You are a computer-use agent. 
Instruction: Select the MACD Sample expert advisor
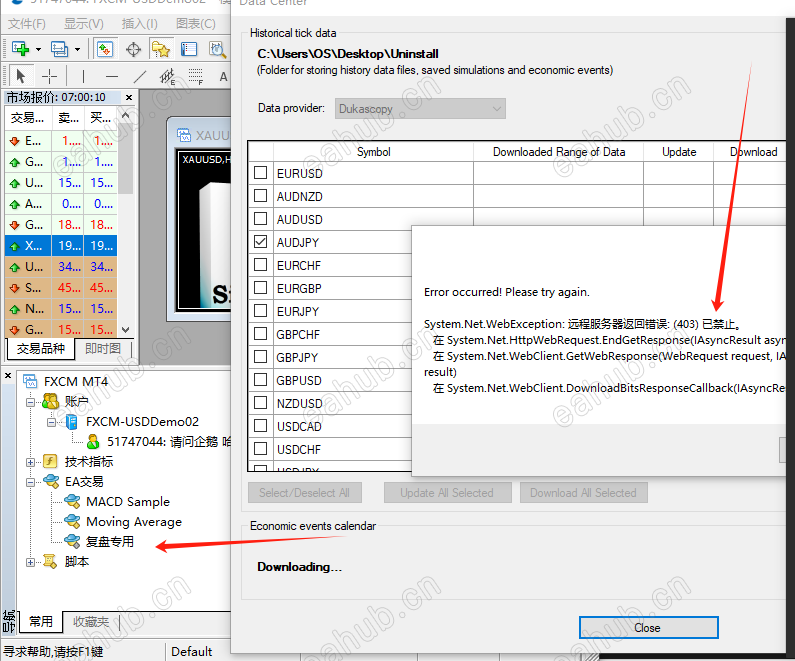(x=128, y=501)
